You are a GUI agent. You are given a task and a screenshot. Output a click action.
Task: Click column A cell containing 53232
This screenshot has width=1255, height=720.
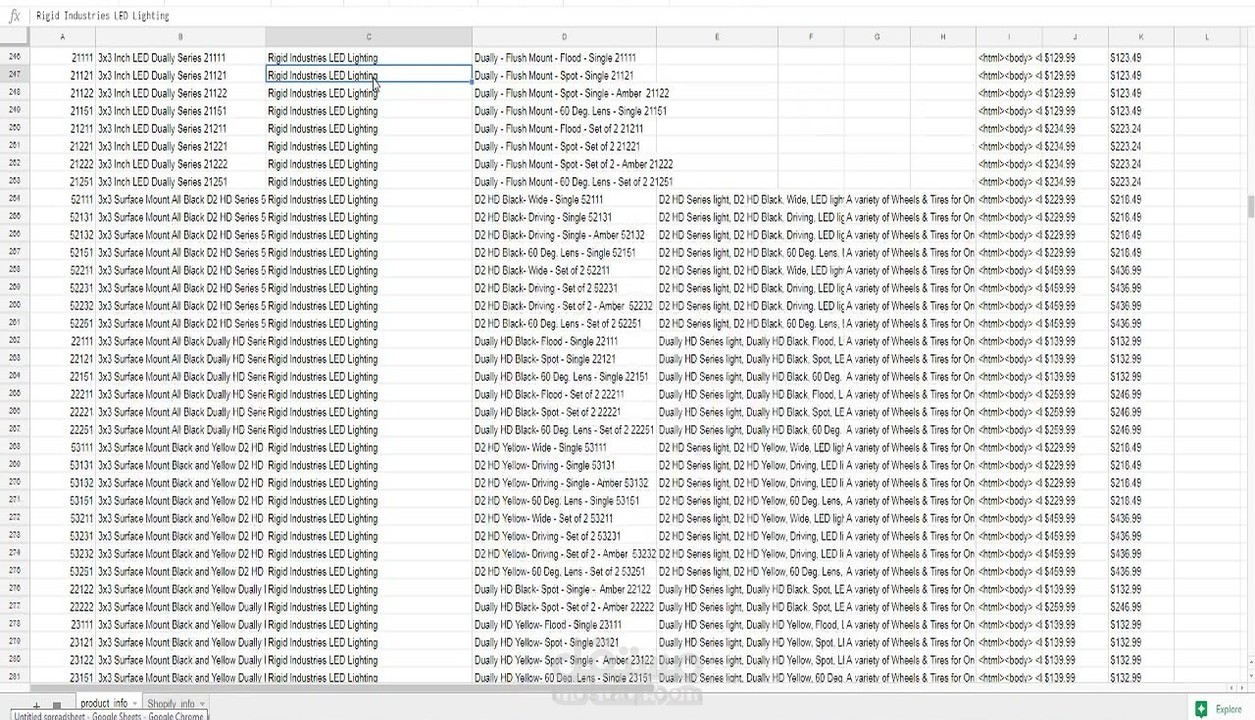[63, 554]
